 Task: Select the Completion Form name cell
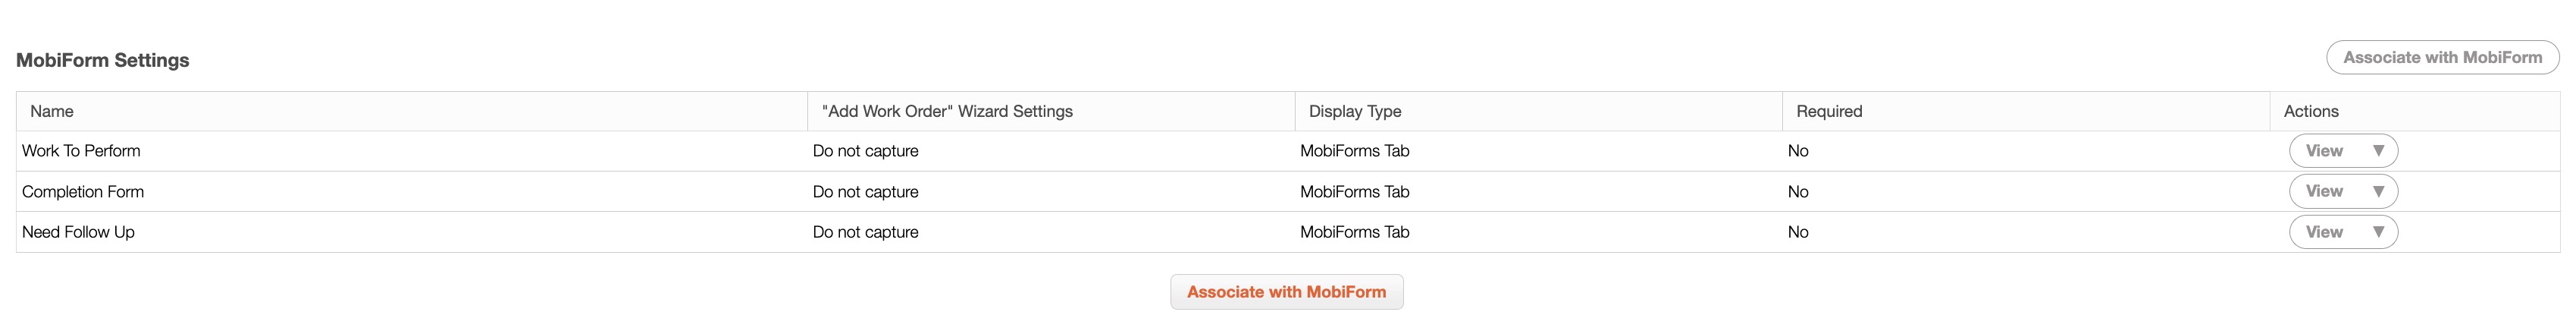pos(83,192)
